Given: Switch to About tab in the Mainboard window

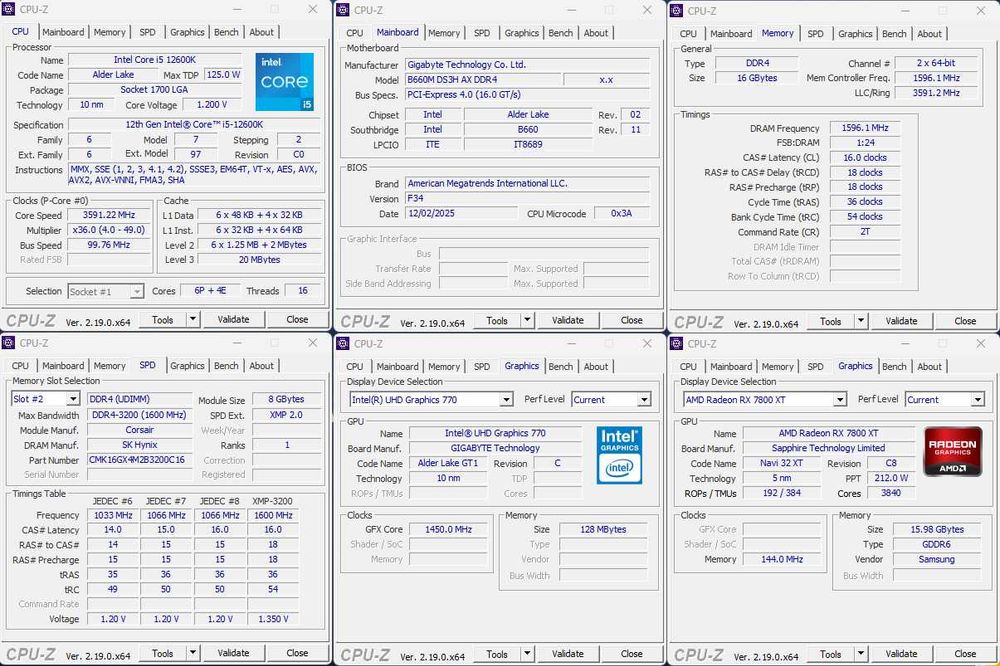Looking at the screenshot, I should (x=596, y=33).
